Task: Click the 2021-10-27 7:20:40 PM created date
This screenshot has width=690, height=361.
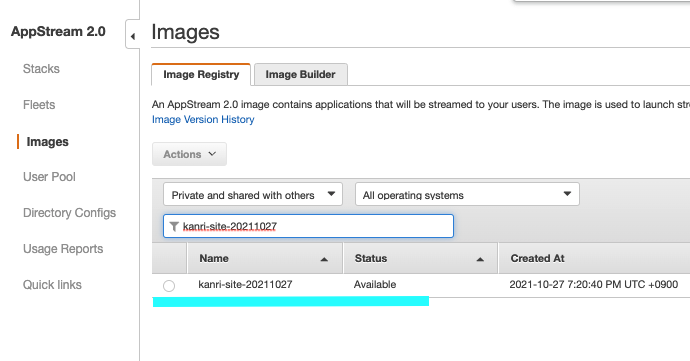Action: coord(594,284)
